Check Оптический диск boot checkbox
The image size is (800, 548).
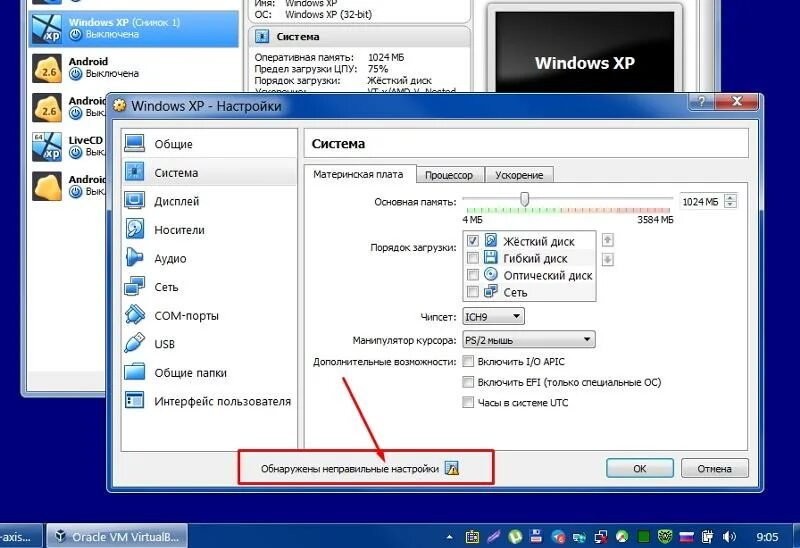point(473,275)
